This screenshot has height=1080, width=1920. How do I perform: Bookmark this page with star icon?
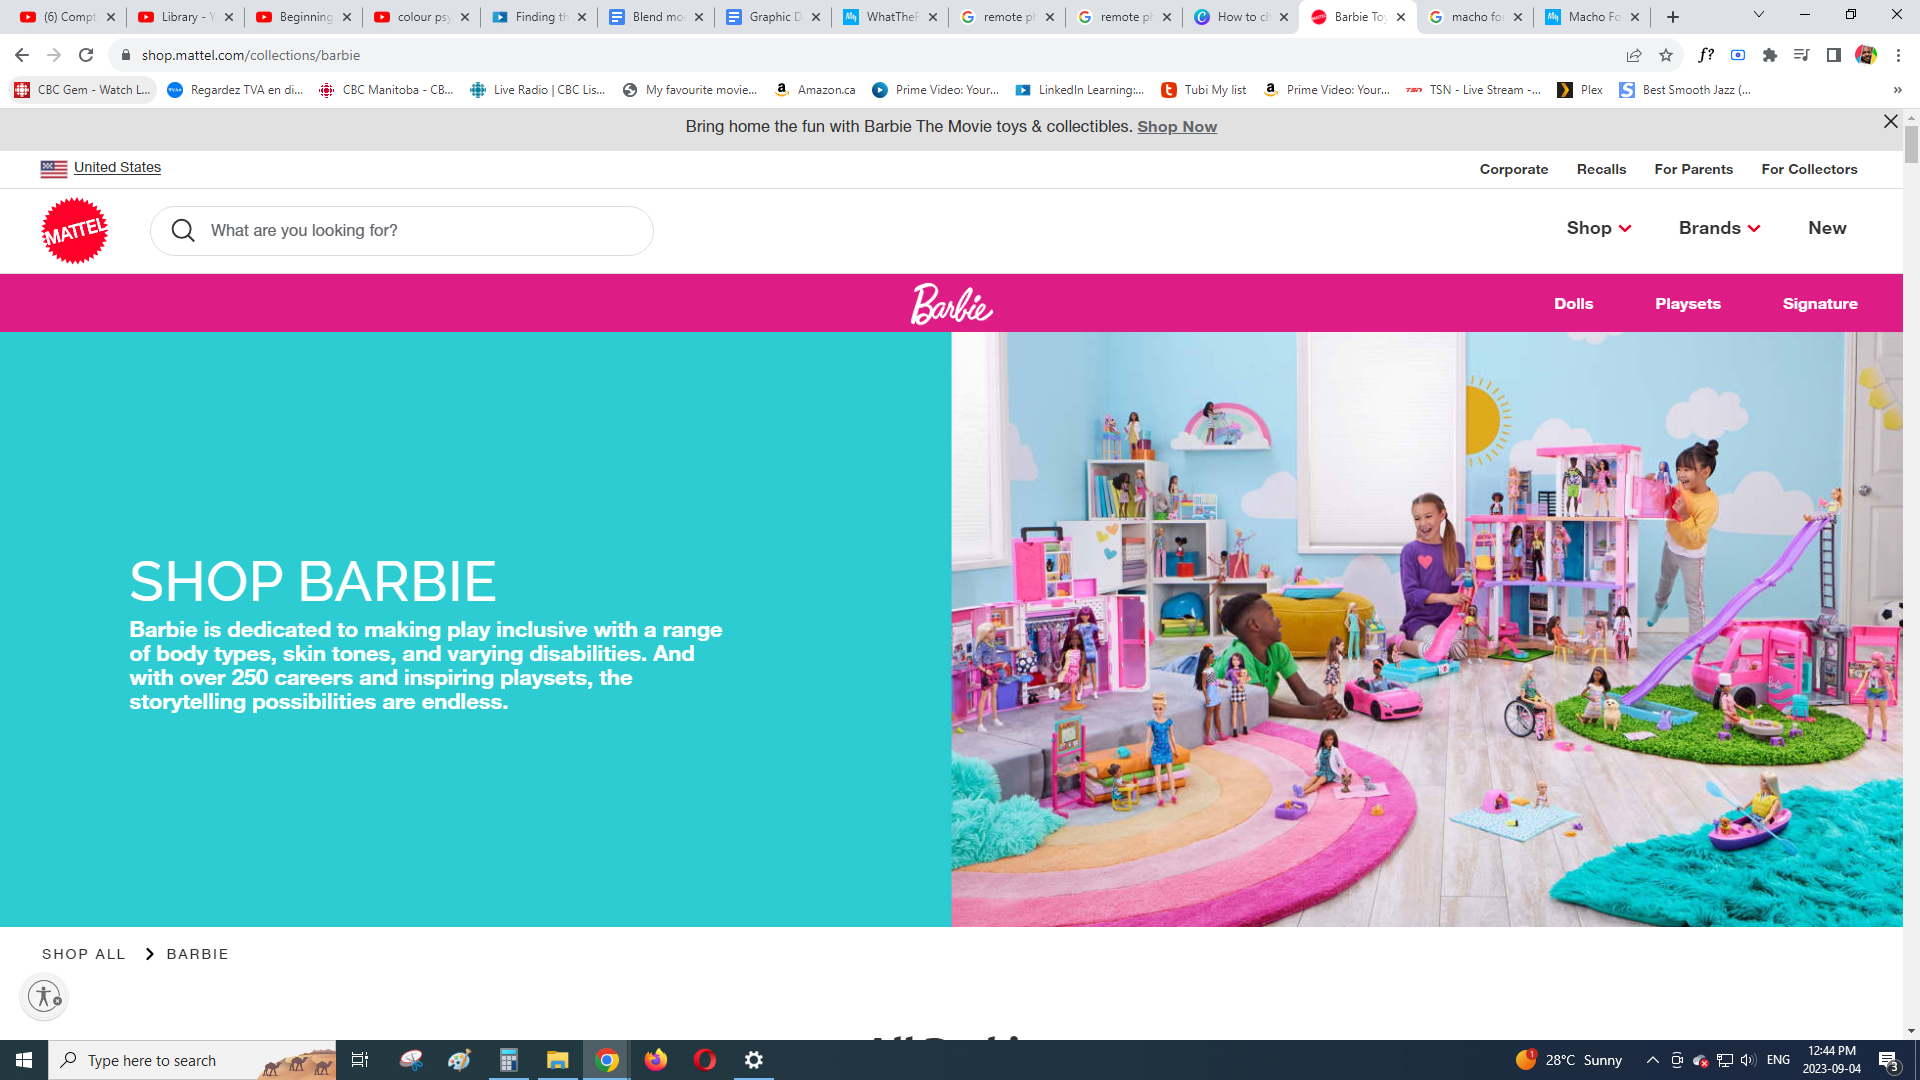point(1666,55)
